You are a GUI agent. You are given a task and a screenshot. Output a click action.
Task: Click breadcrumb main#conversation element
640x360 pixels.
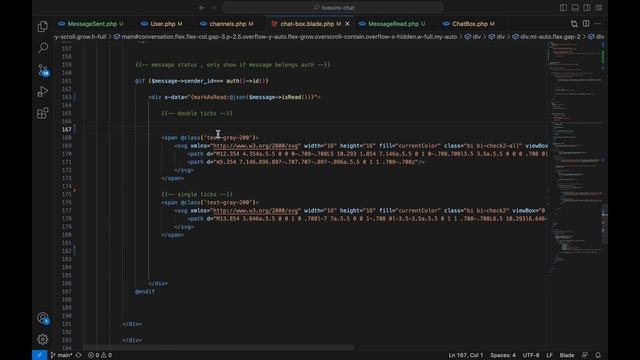(289, 37)
